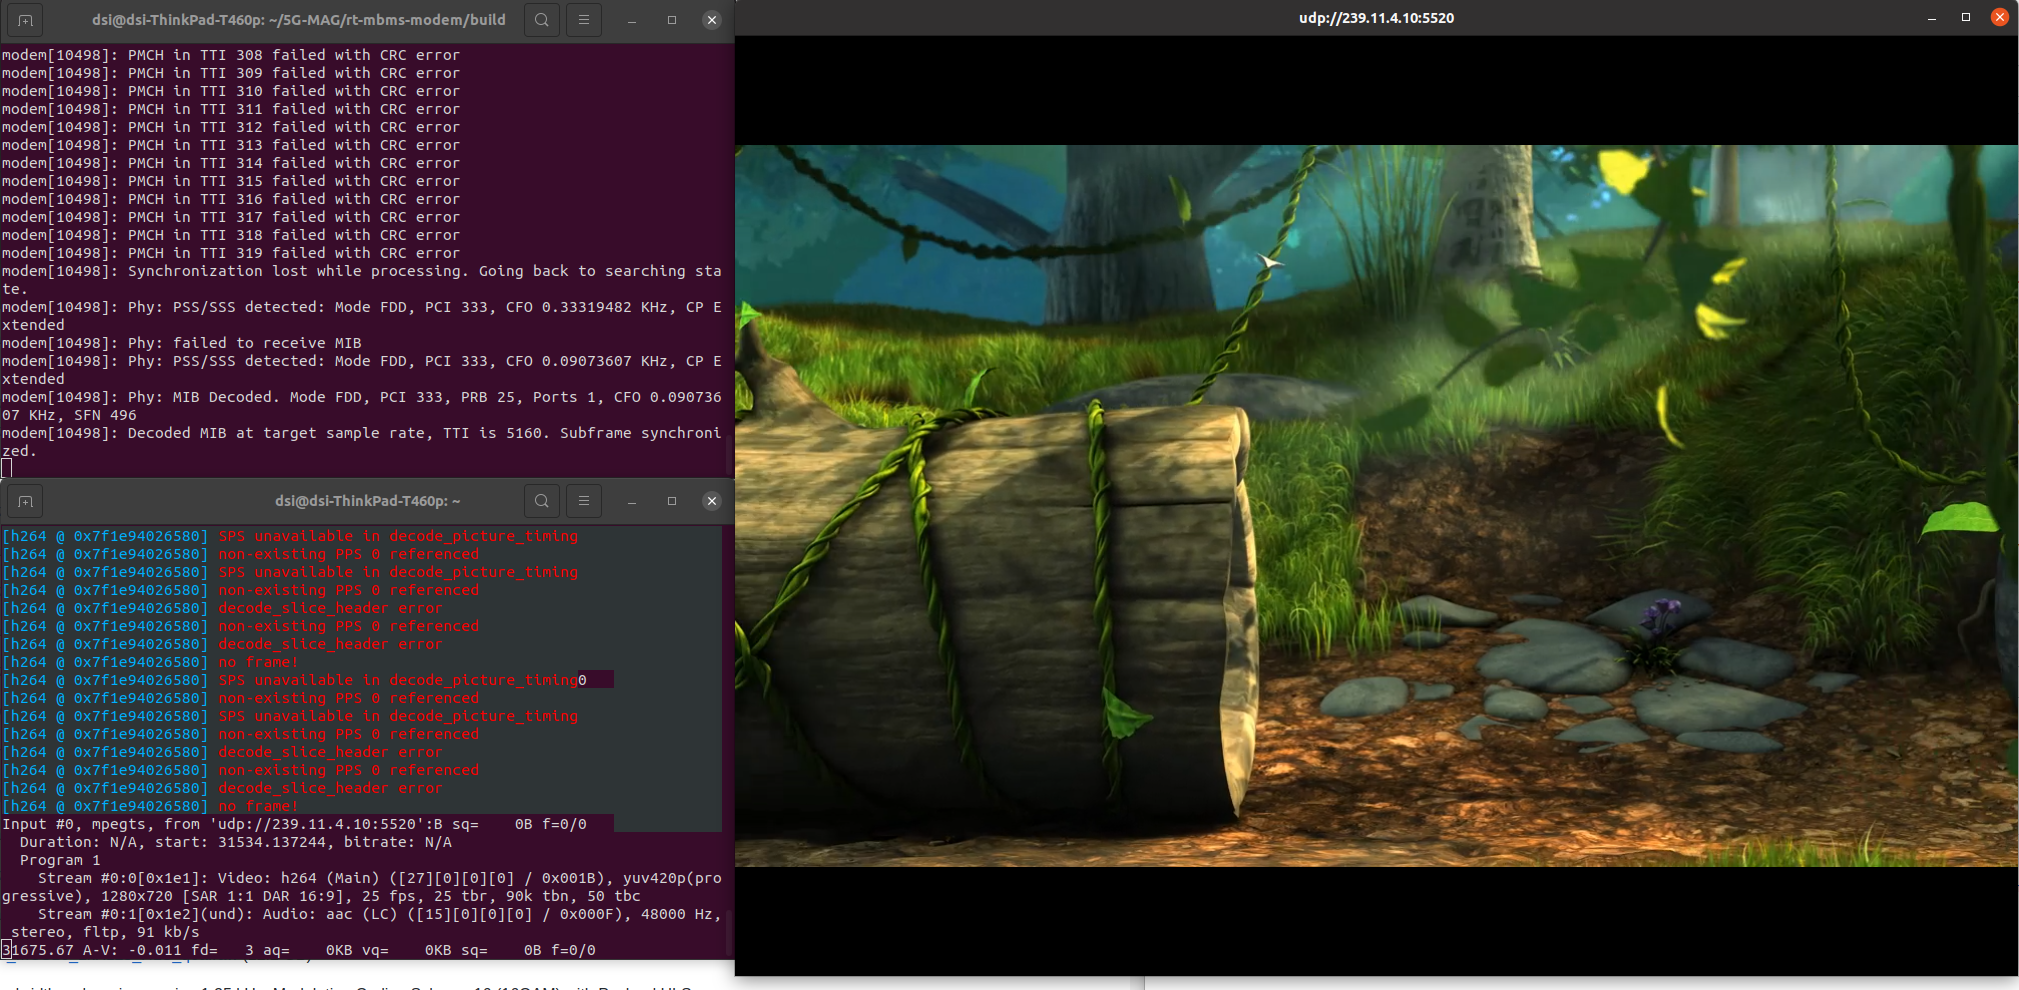Close the udp video player with red button

2000,17
